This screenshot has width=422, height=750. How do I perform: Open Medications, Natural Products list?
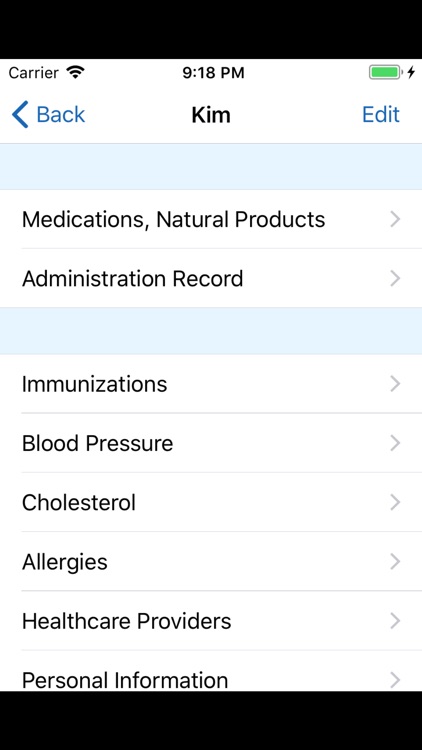point(211,219)
